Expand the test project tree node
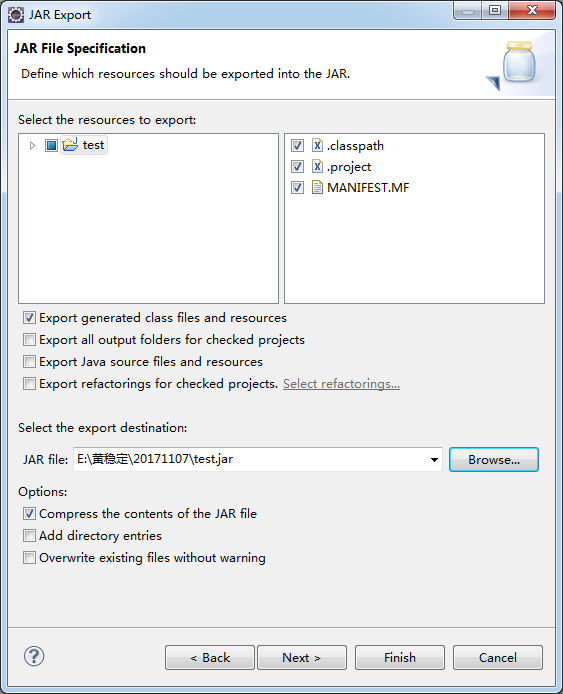This screenshot has width=563, height=694. (x=32, y=145)
